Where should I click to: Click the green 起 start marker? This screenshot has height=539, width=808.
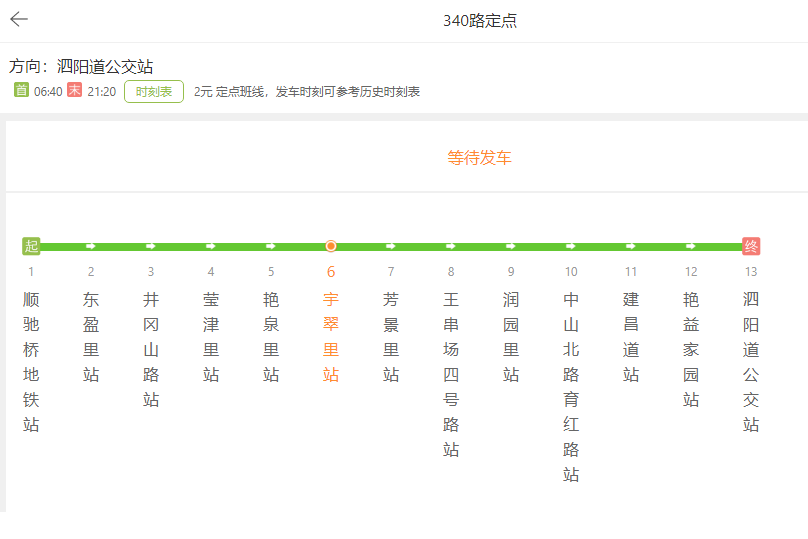click(31, 246)
